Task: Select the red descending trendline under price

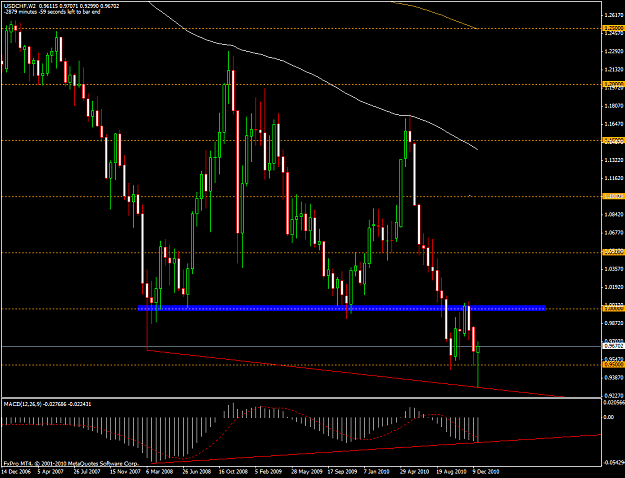Action: point(355,373)
